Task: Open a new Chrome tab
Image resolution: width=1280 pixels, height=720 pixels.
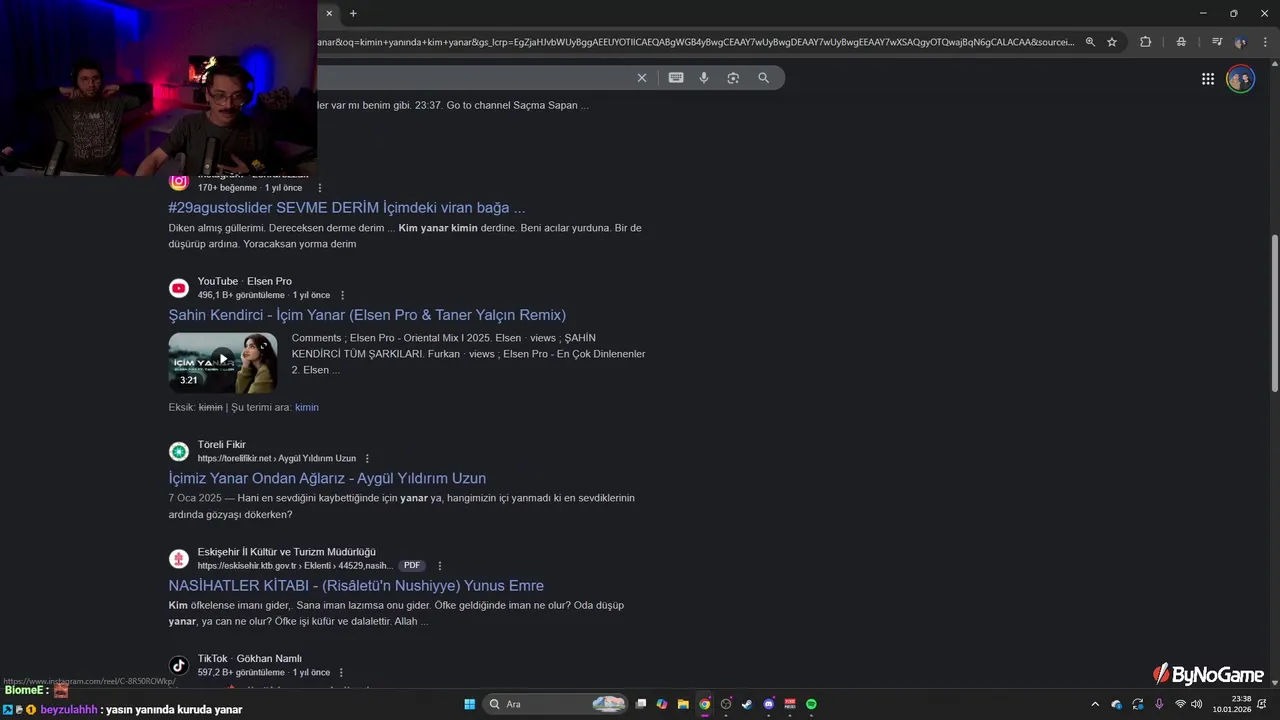Action: 353,13
